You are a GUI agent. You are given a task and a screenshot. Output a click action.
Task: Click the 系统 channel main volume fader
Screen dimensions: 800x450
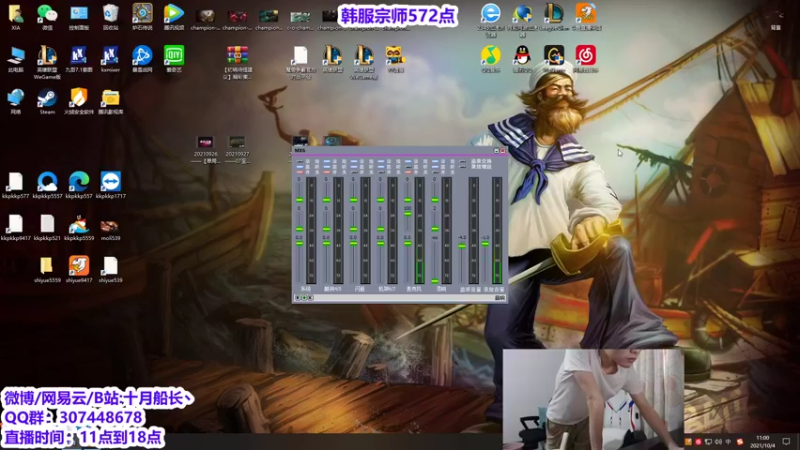tap(299, 243)
